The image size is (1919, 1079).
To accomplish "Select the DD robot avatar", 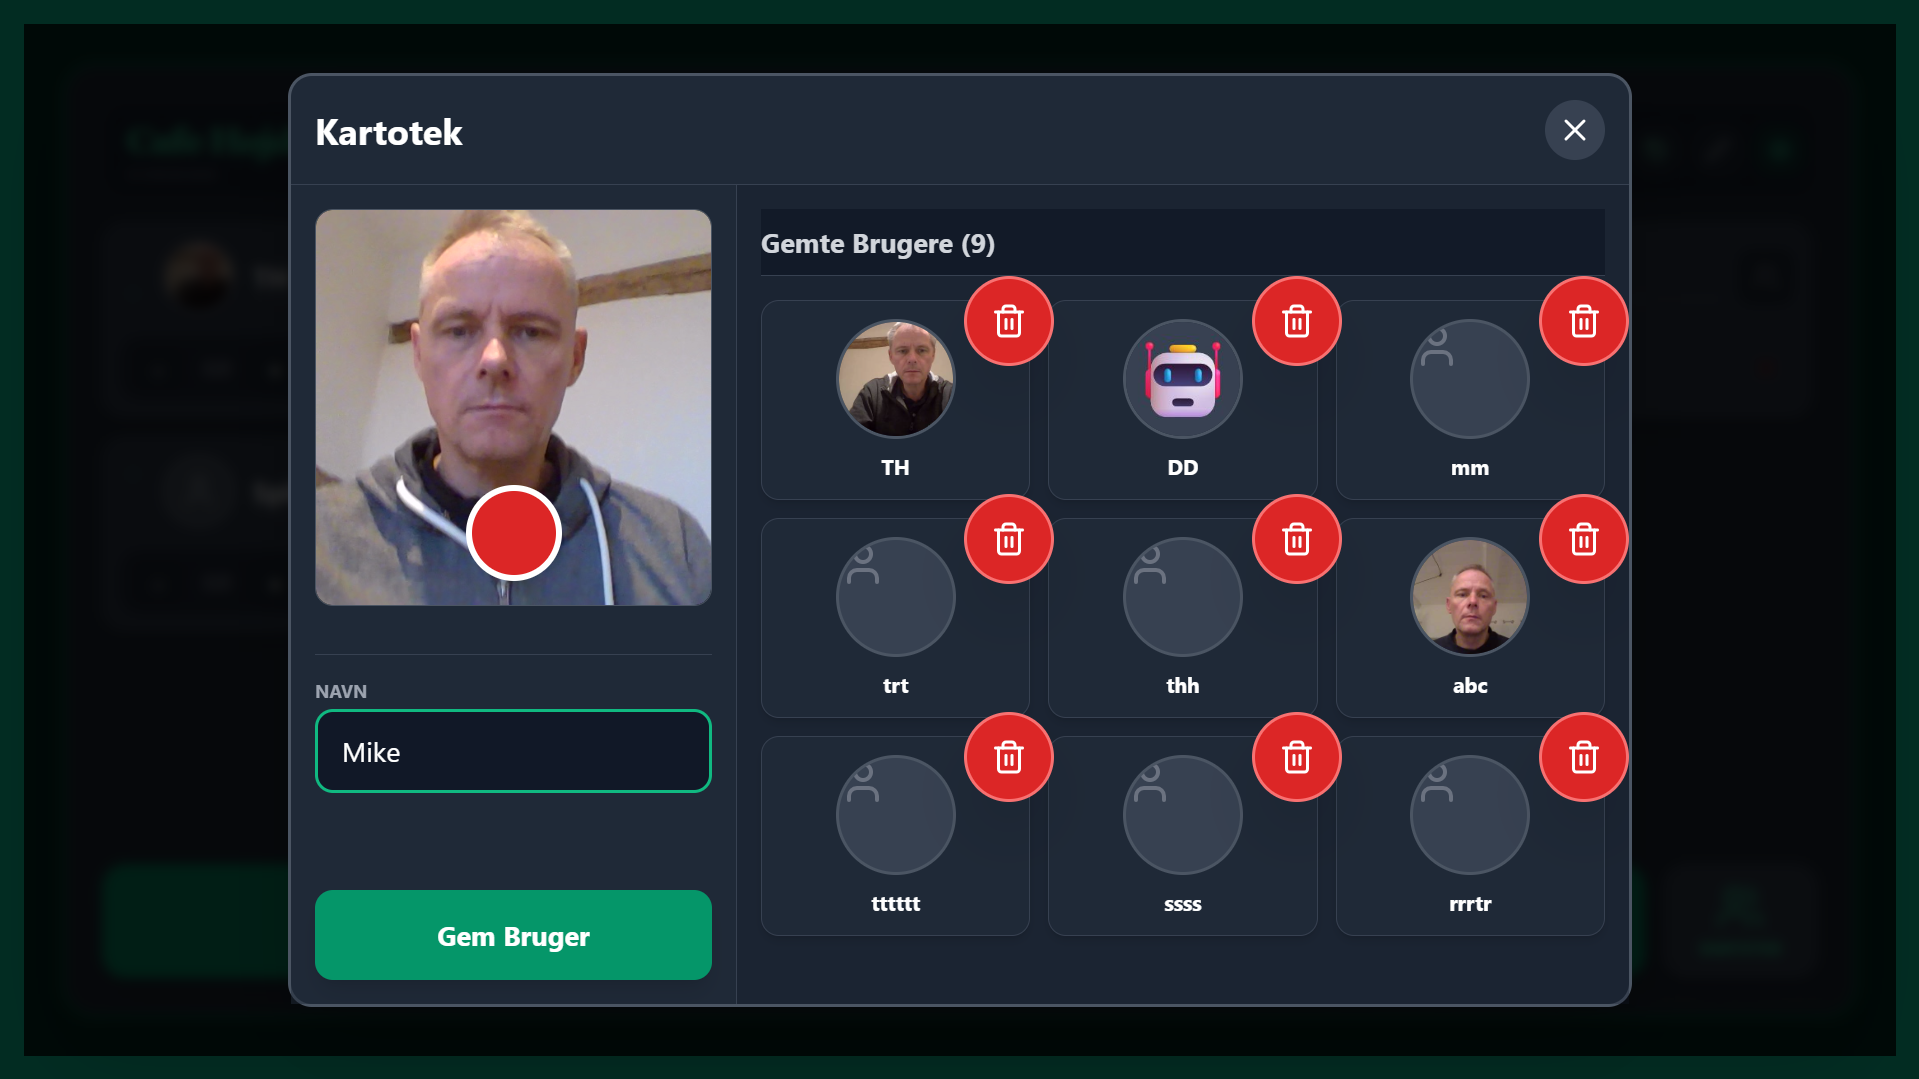I will tap(1182, 379).
